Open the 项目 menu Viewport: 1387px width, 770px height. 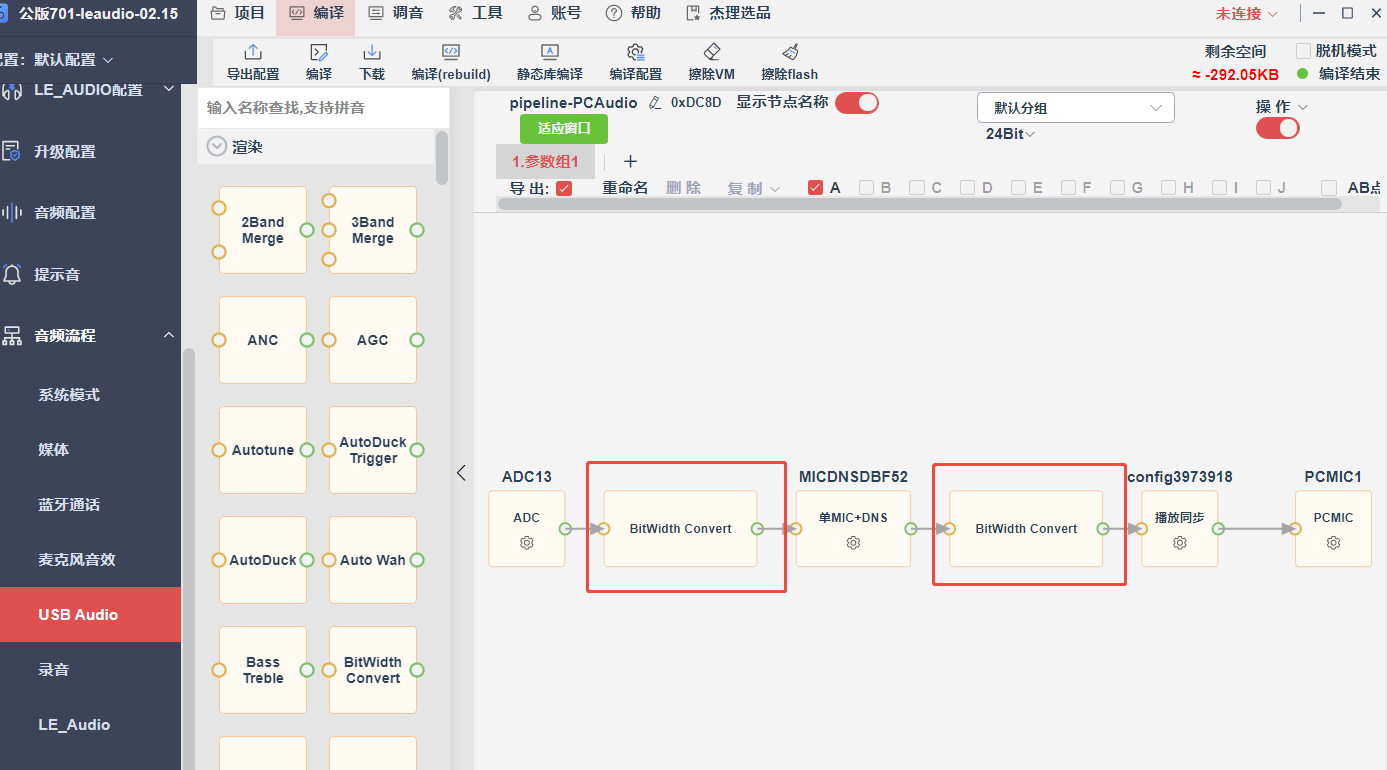point(238,14)
